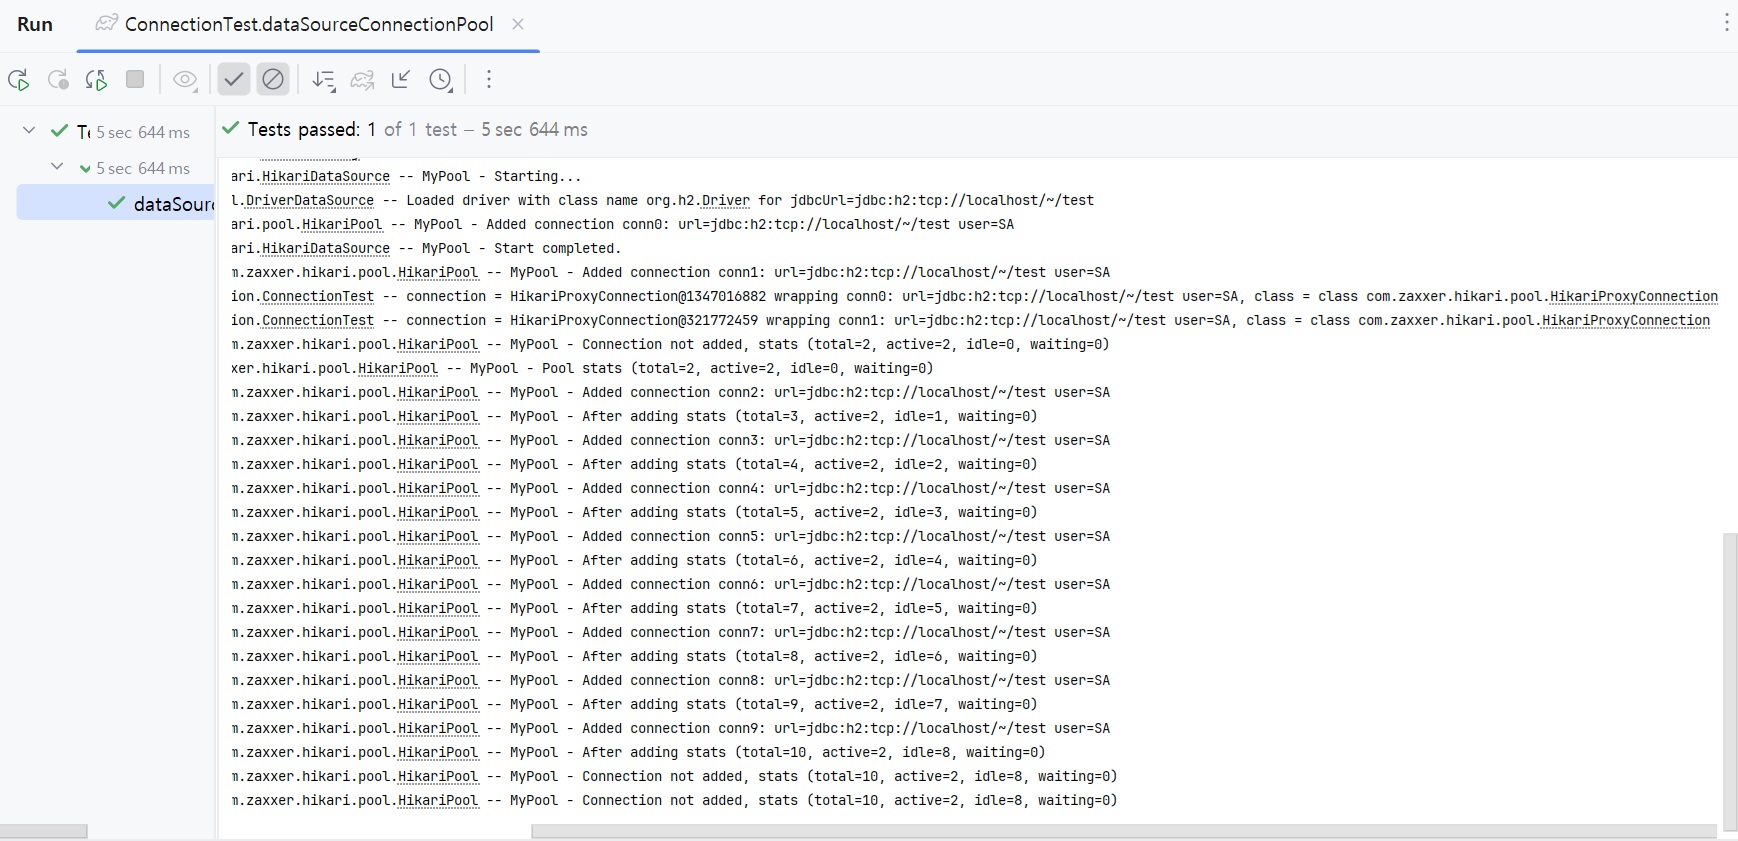Collapse the top-level test results node
The width and height of the screenshot is (1738, 841).
pyautogui.click(x=29, y=131)
